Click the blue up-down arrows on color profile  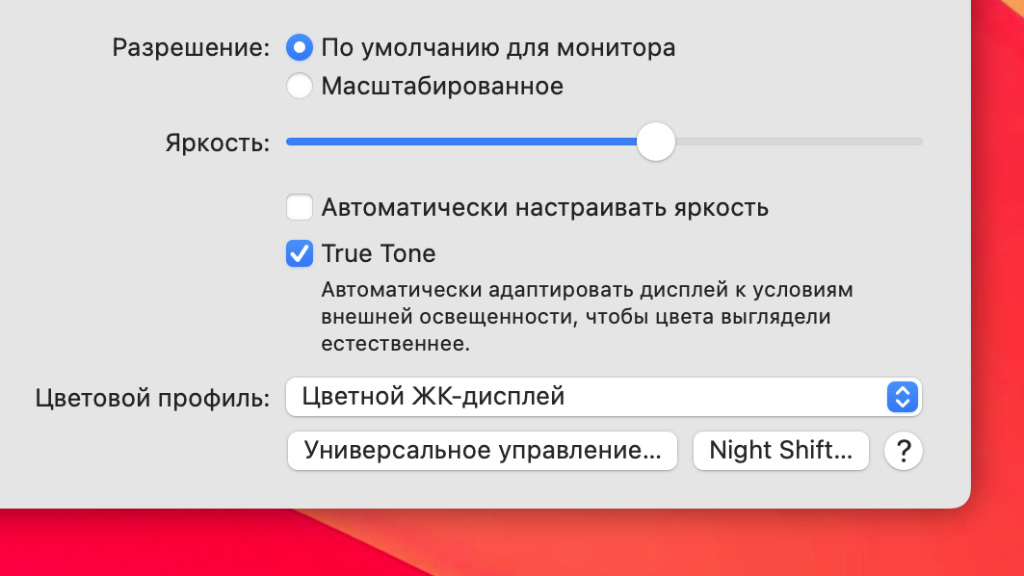[x=901, y=397]
